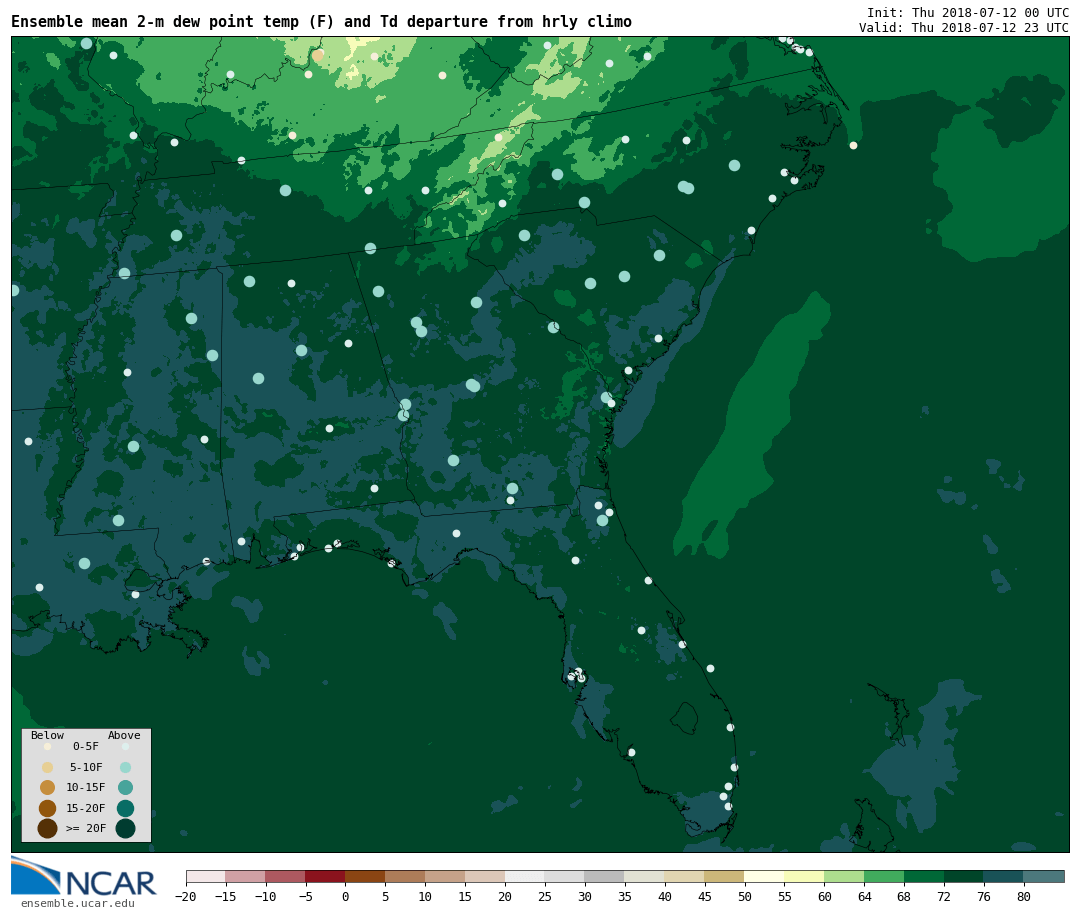Click the colorbar label '0'
This screenshot has width=1080, height=915.
coord(345,896)
